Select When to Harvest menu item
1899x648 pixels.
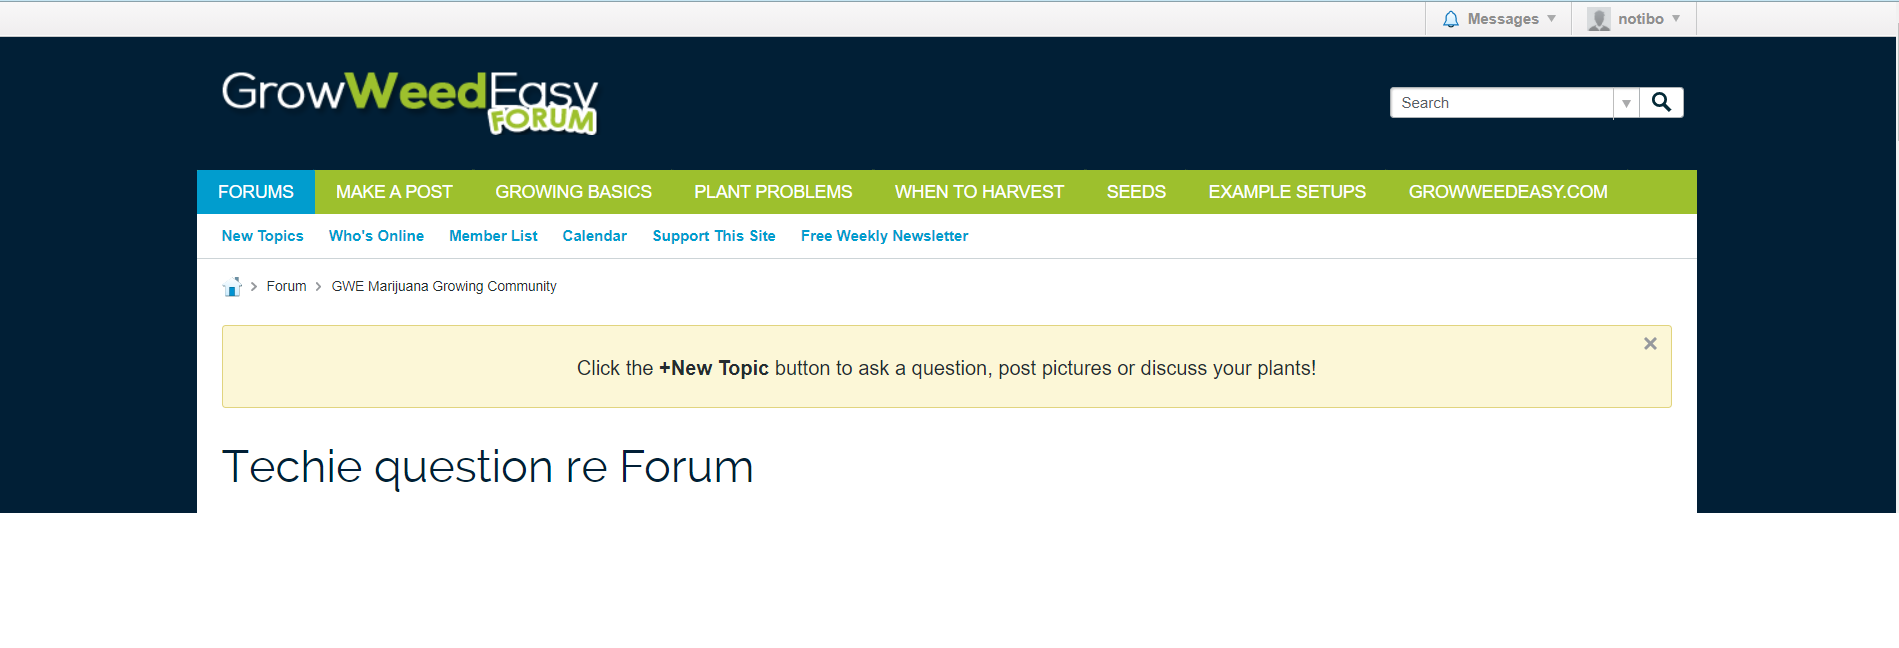979,192
